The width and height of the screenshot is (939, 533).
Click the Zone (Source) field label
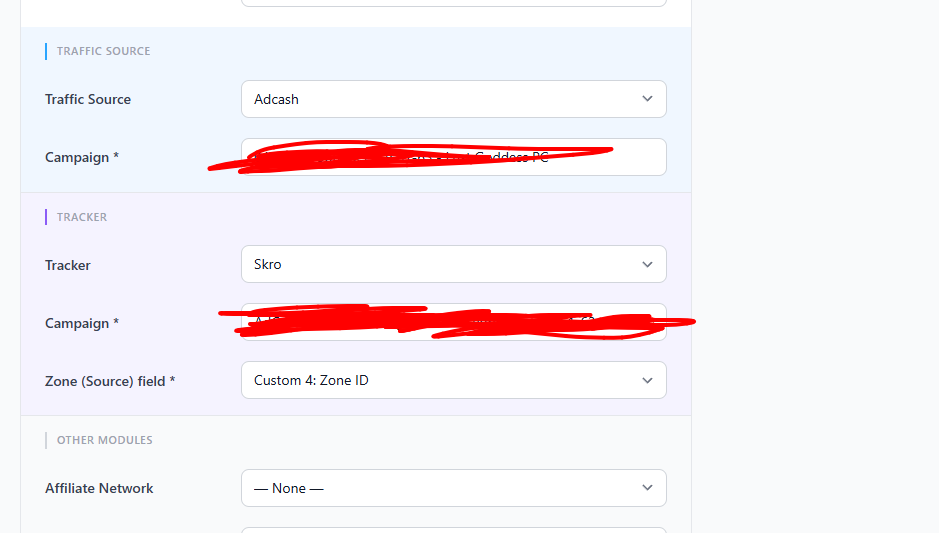tap(110, 381)
